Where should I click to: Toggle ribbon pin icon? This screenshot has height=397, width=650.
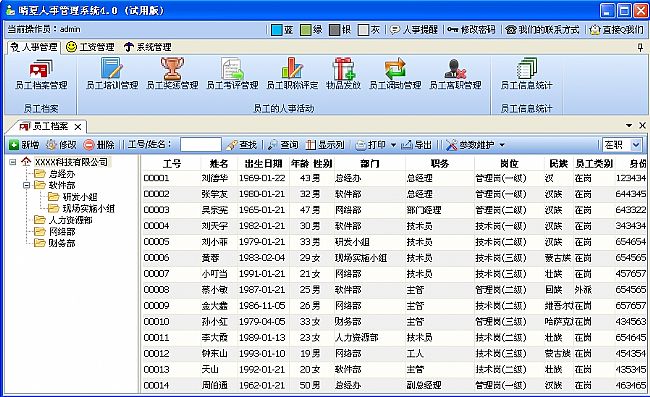[x=640, y=47]
